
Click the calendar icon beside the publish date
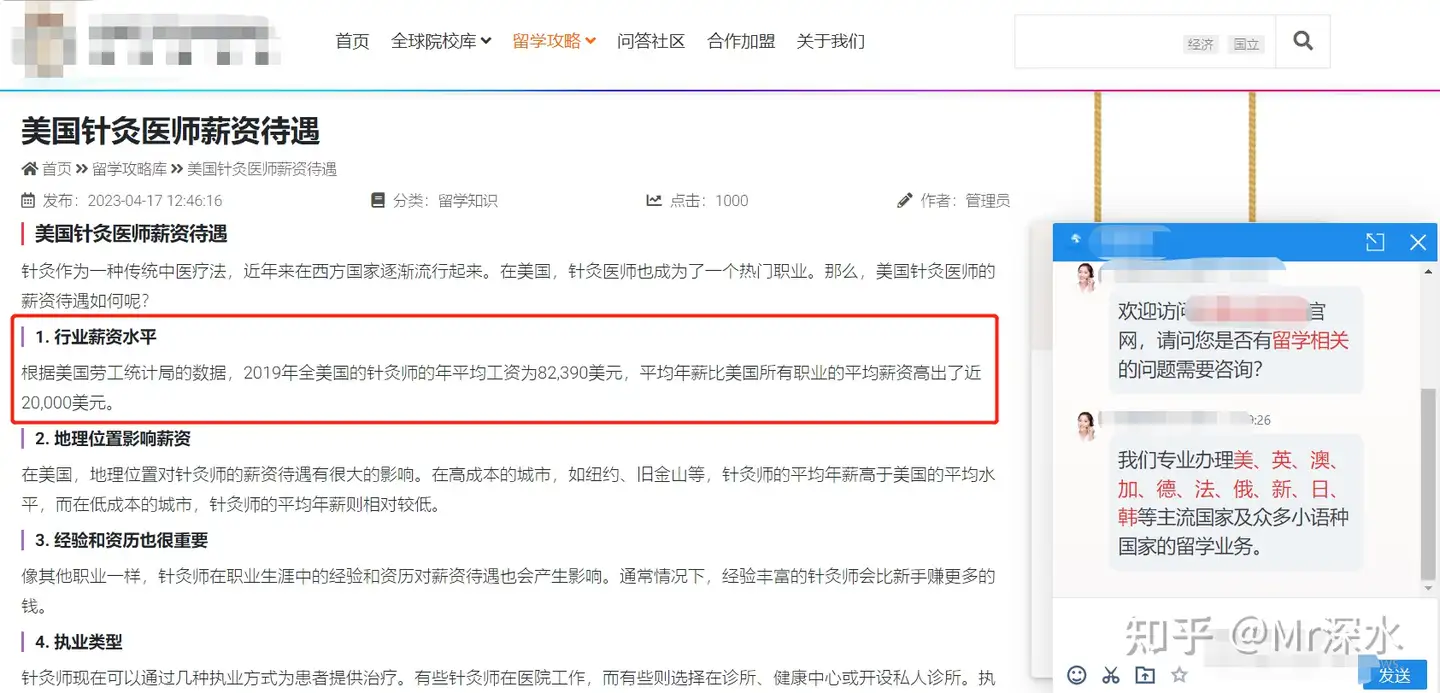coord(26,200)
